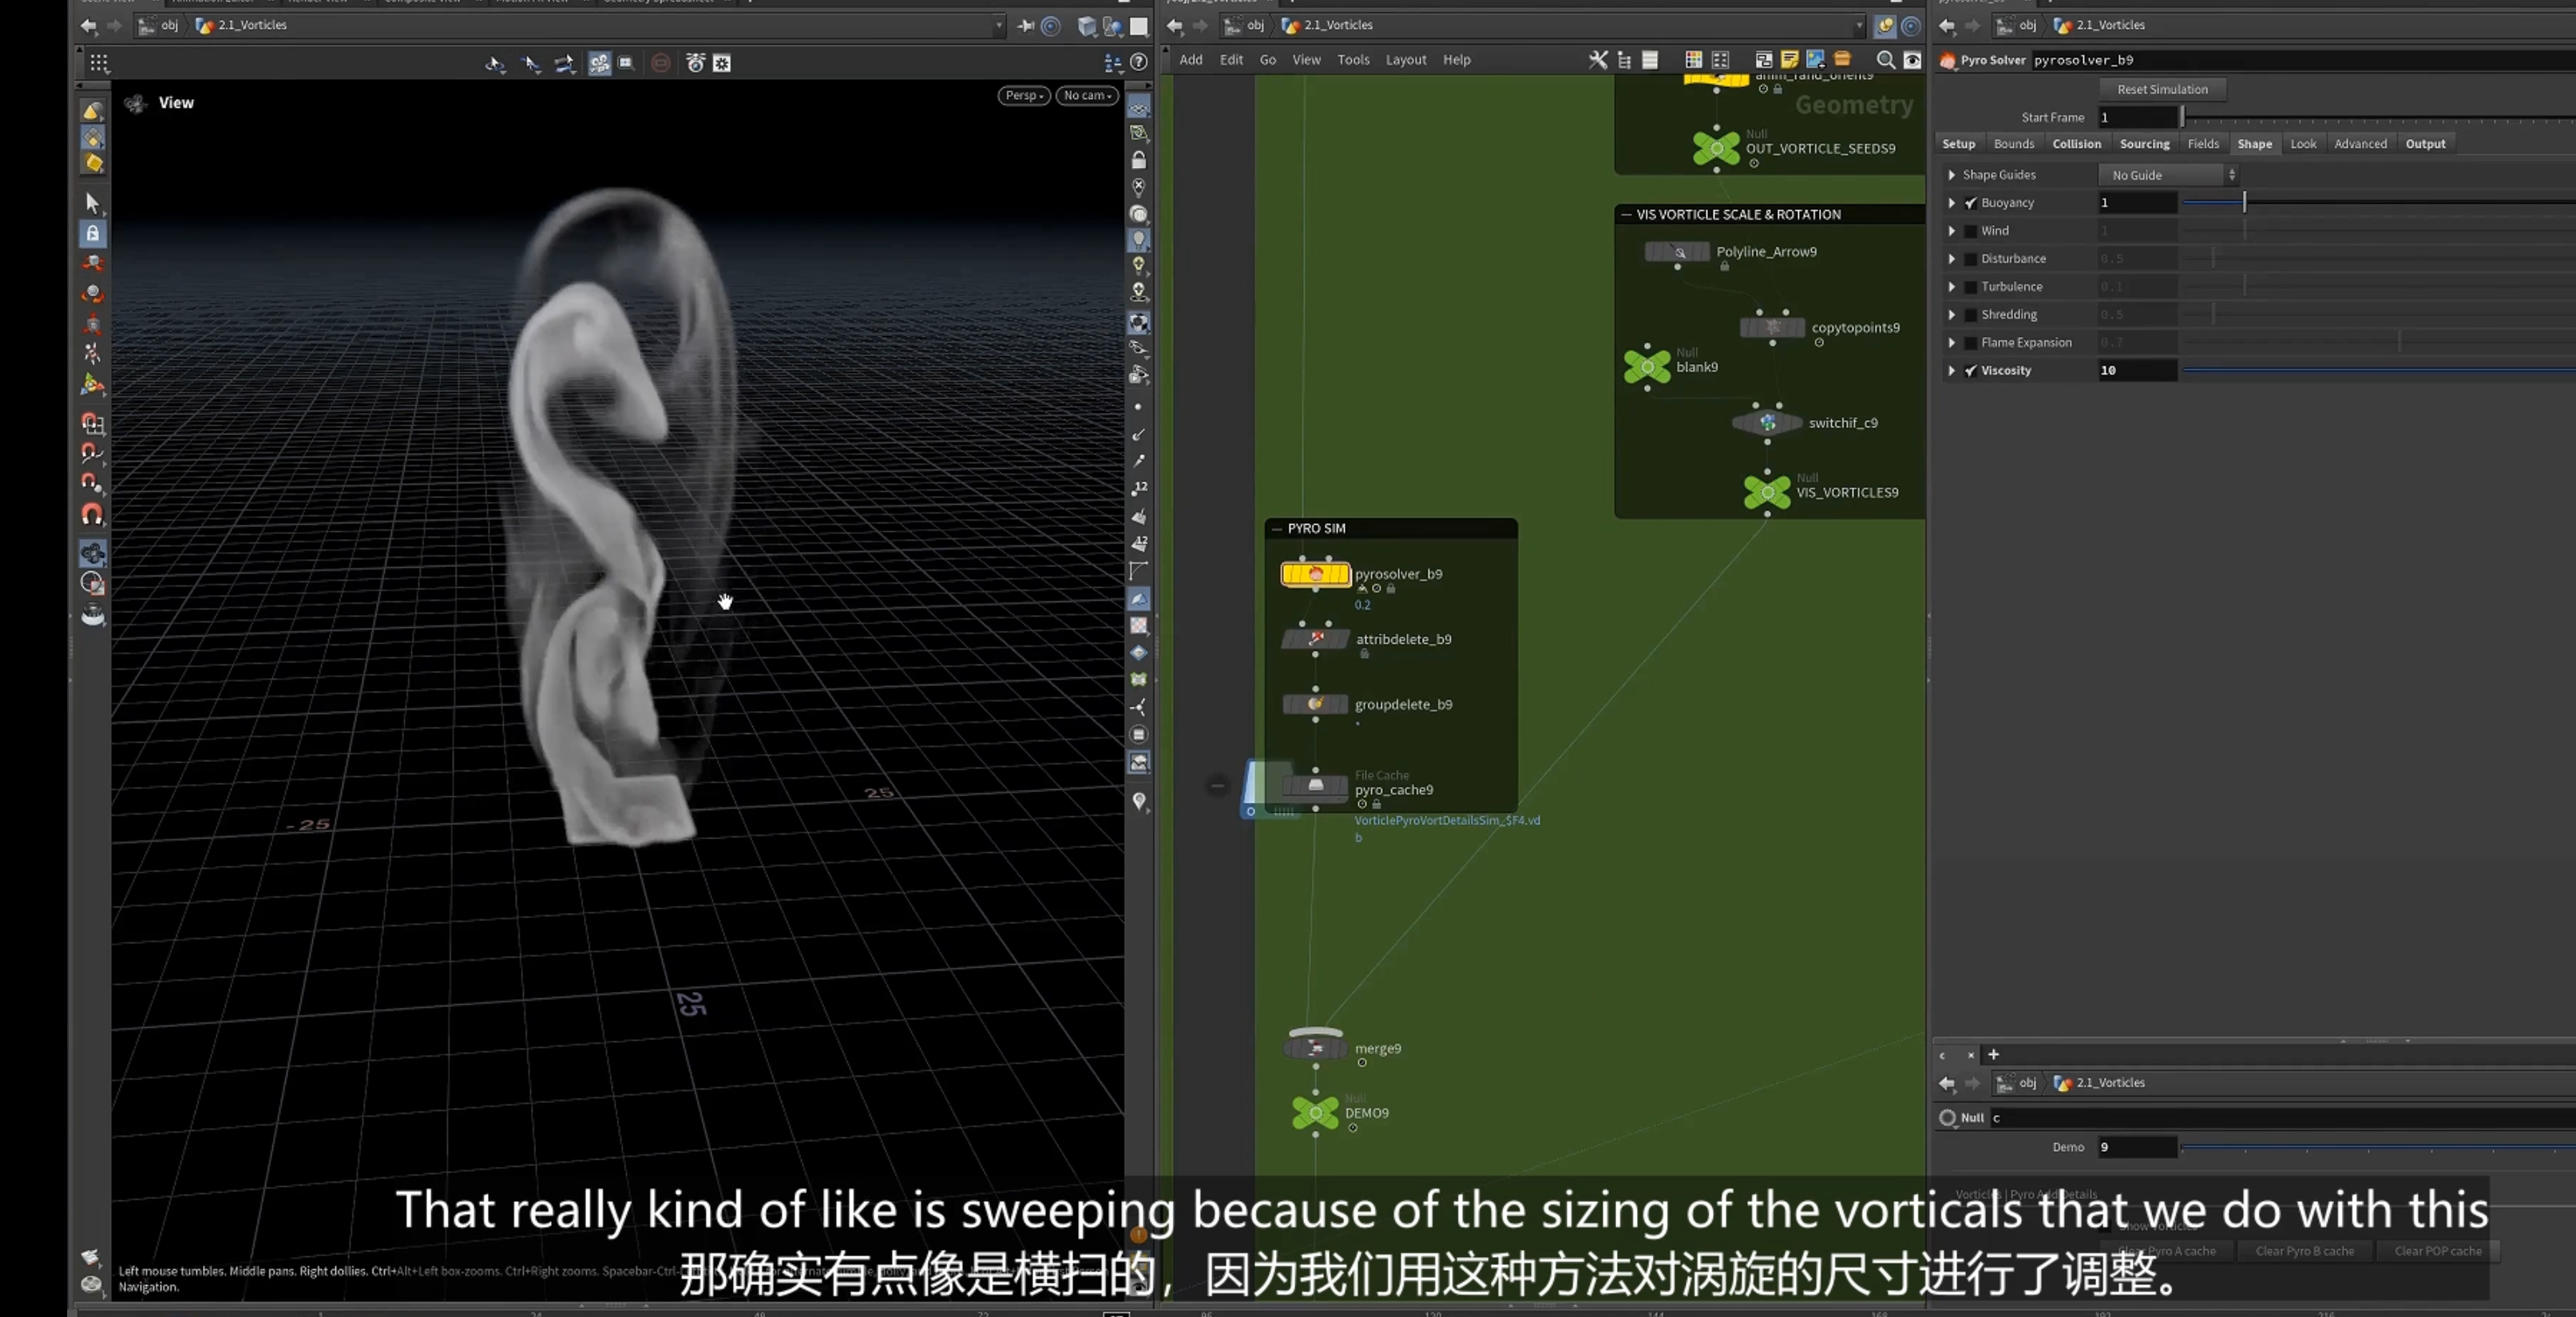The width and height of the screenshot is (2576, 1317).
Task: Select the pyrosolver_b9 node
Action: click(x=1316, y=574)
